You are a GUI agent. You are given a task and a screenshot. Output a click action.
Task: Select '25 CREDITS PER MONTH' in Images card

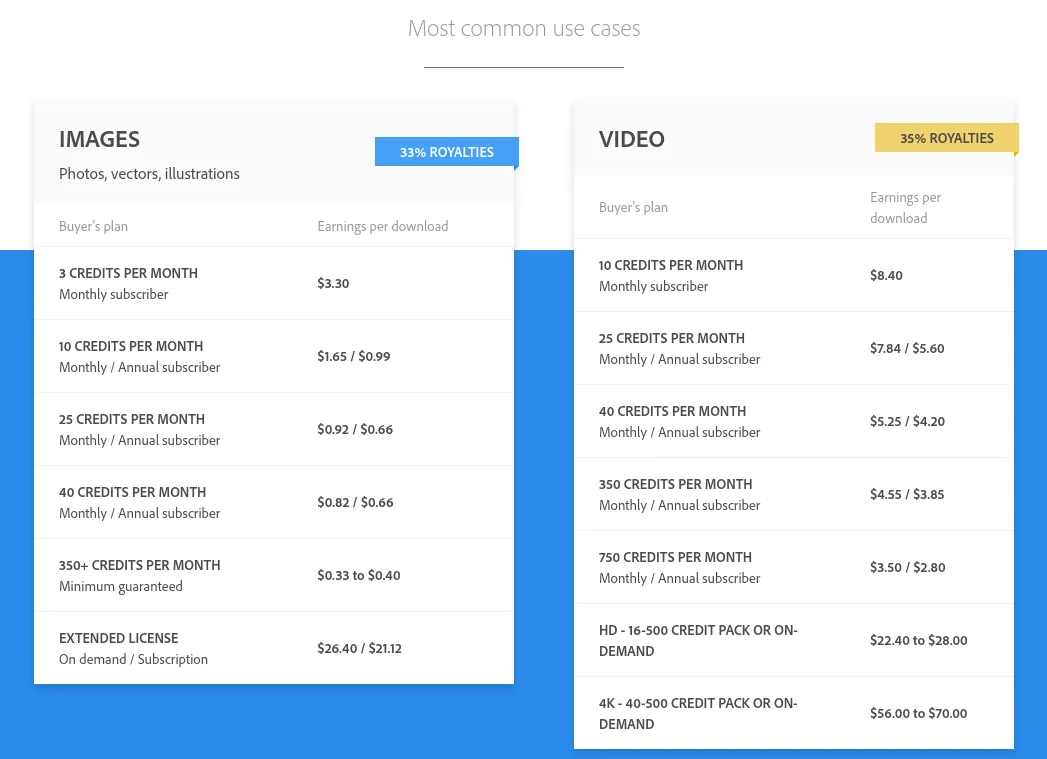tap(132, 419)
